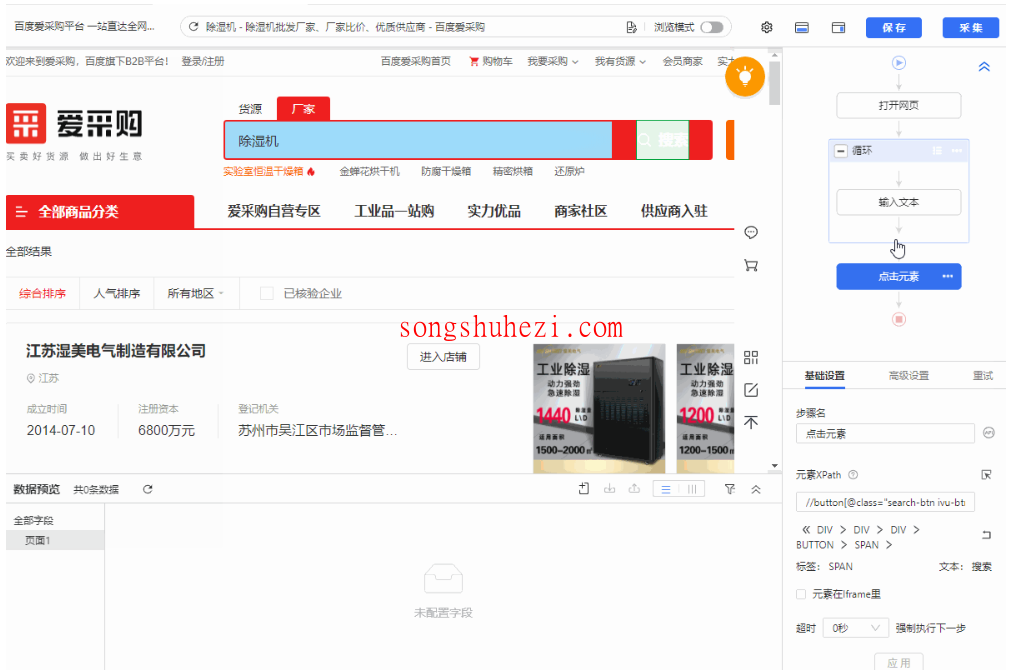This screenshot has height=670, width=1021.
Task: Click the 采集 button
Action: coord(970,27)
